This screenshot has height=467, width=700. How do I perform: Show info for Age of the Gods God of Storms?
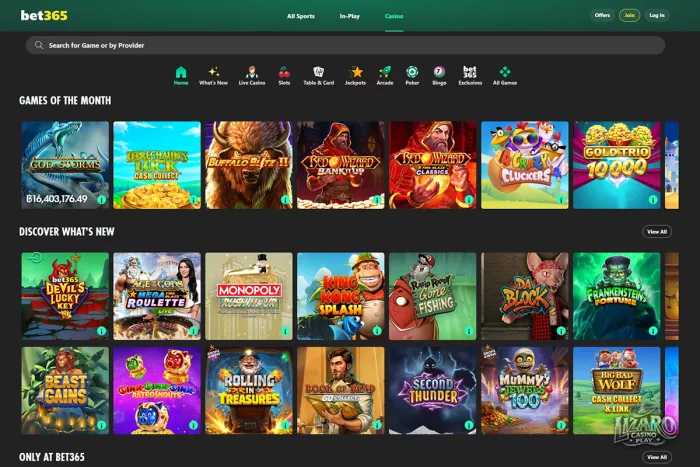[102, 200]
